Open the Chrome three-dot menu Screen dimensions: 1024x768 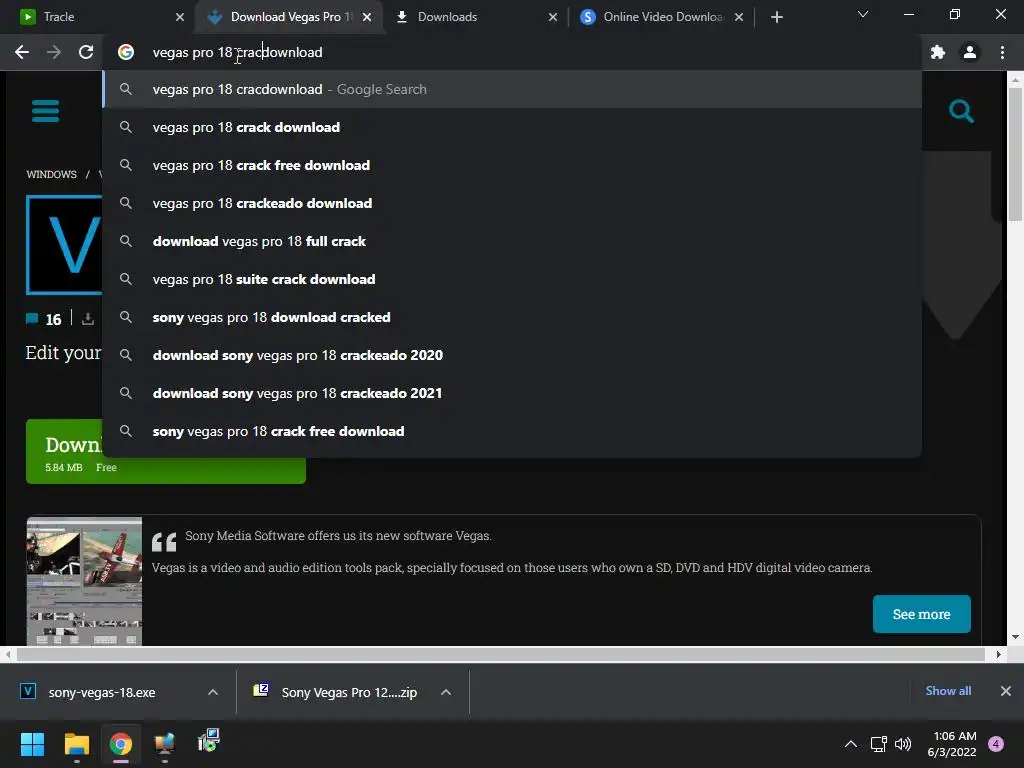[1002, 52]
